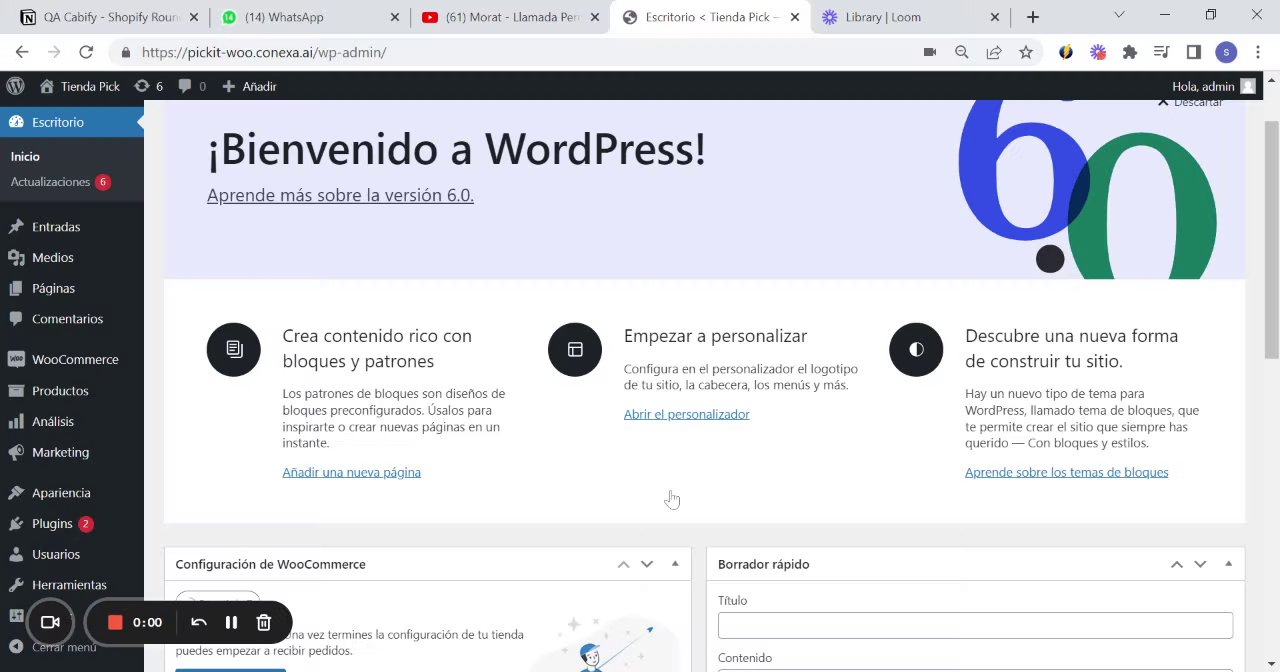Click the WordPress logo in the admin bar
Screen dimensions: 1280x672
click(14, 86)
